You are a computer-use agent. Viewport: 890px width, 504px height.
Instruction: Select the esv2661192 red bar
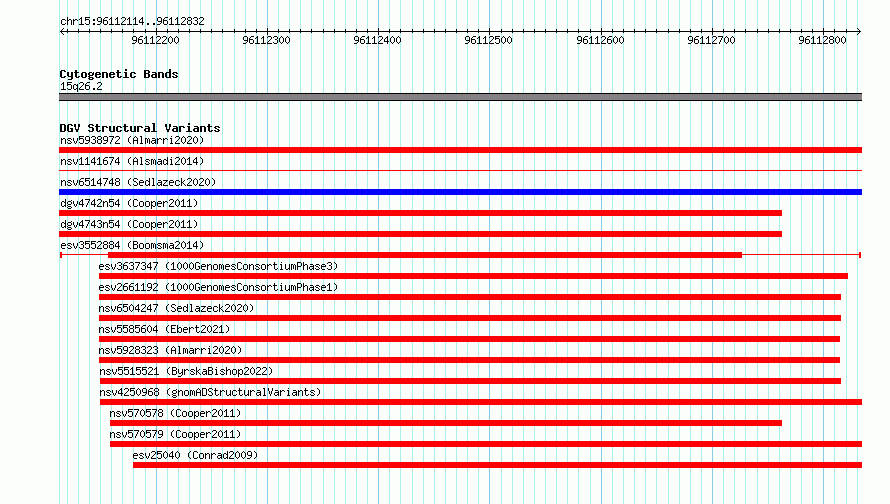point(470,297)
